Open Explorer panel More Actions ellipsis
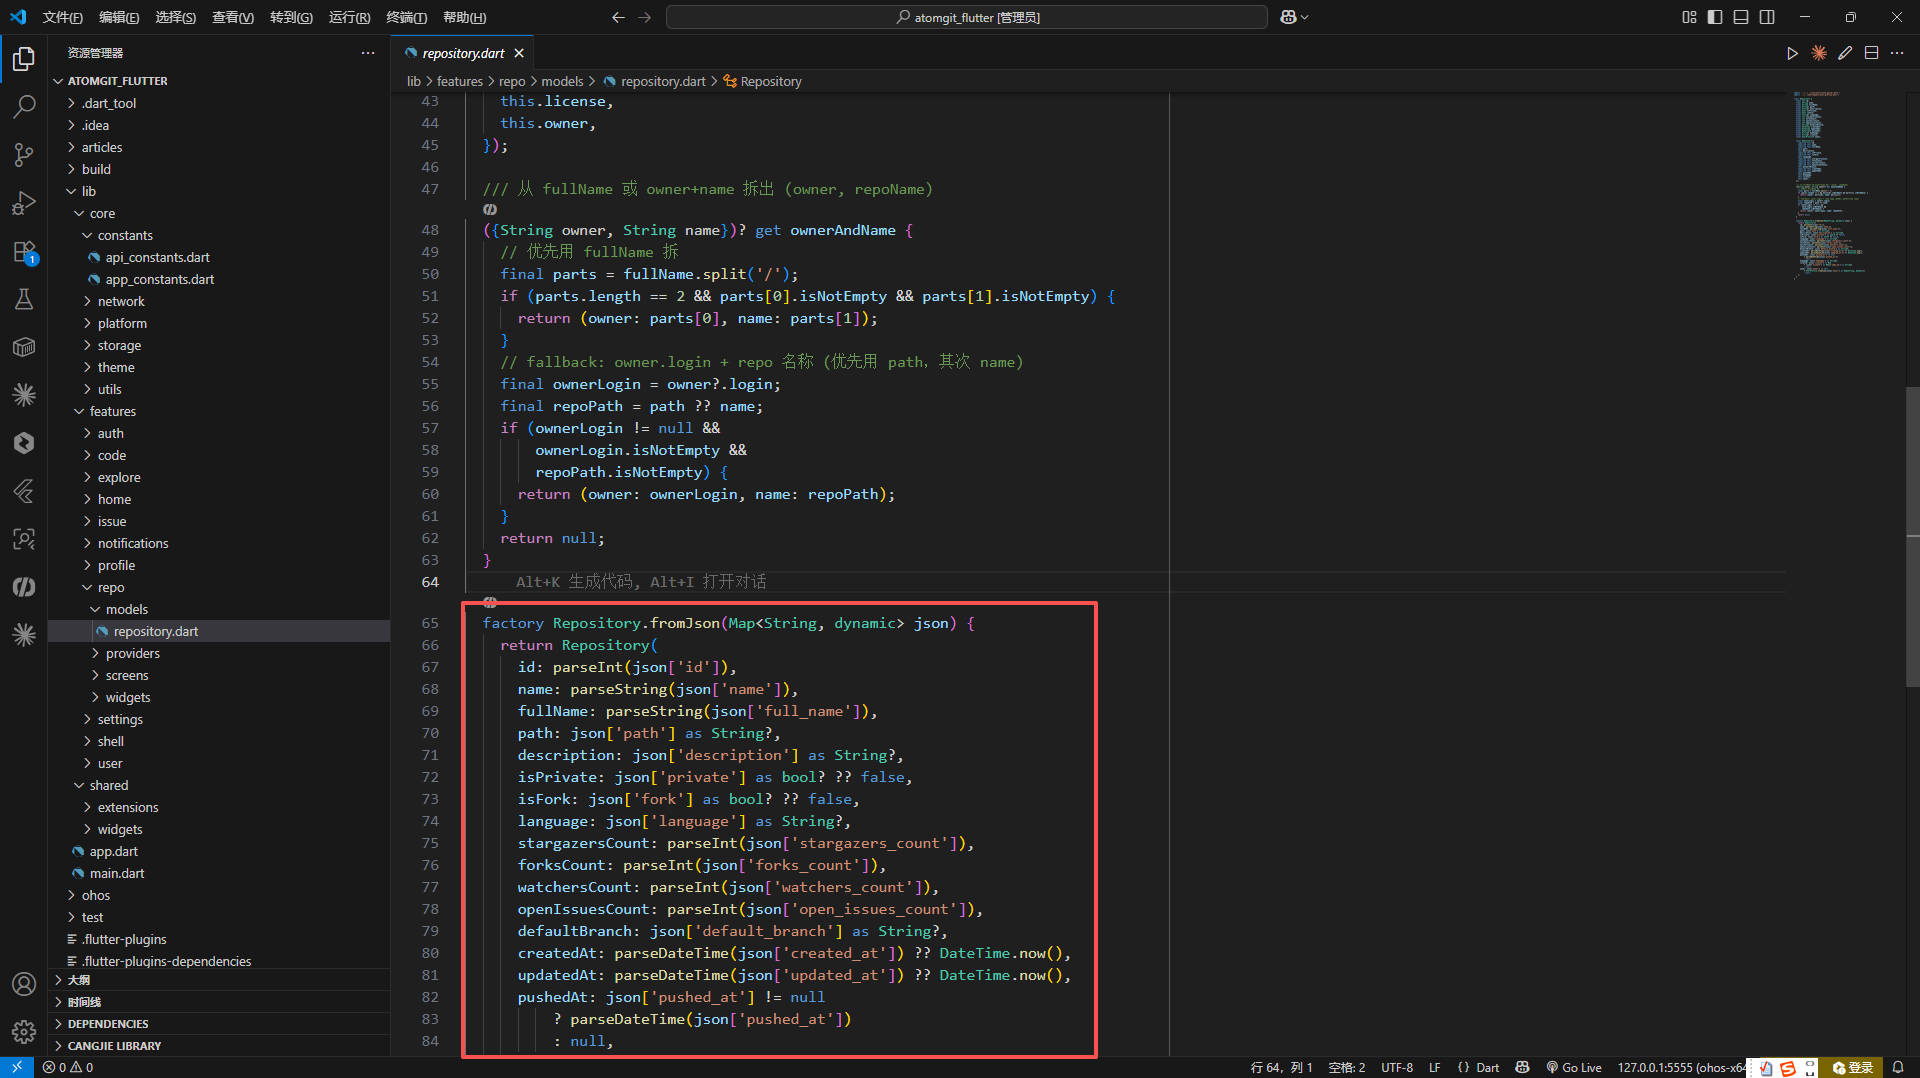 (x=368, y=53)
